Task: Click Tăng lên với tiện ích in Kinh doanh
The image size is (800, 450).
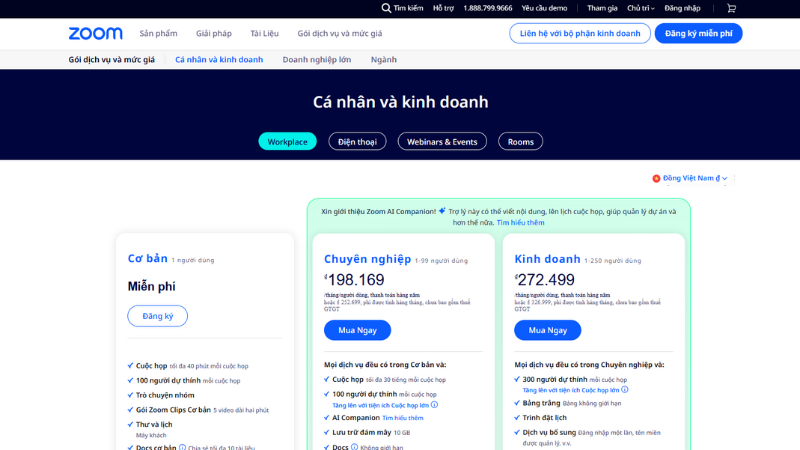Action: pyautogui.click(x=571, y=390)
